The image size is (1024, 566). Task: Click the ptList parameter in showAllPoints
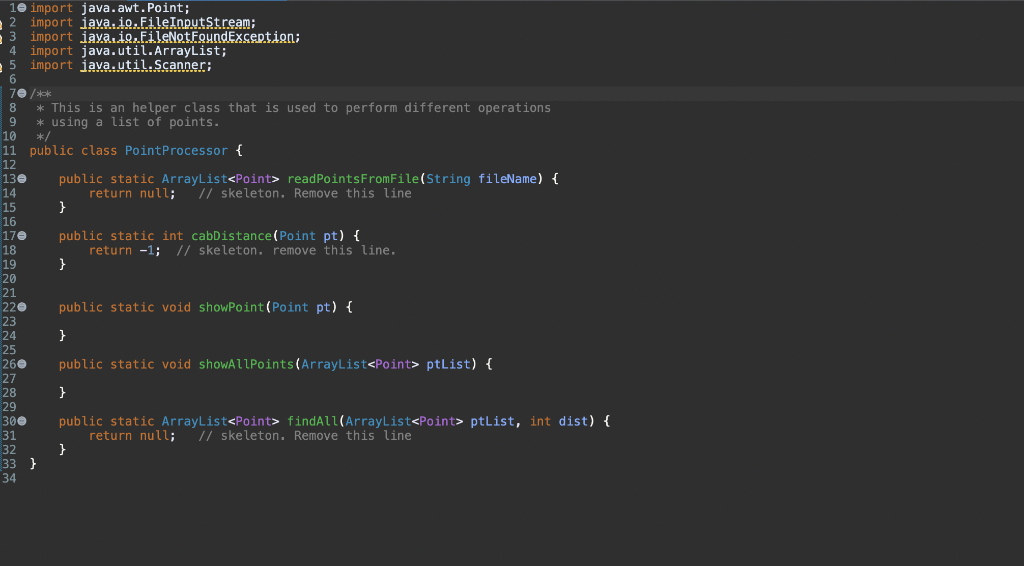[448, 364]
